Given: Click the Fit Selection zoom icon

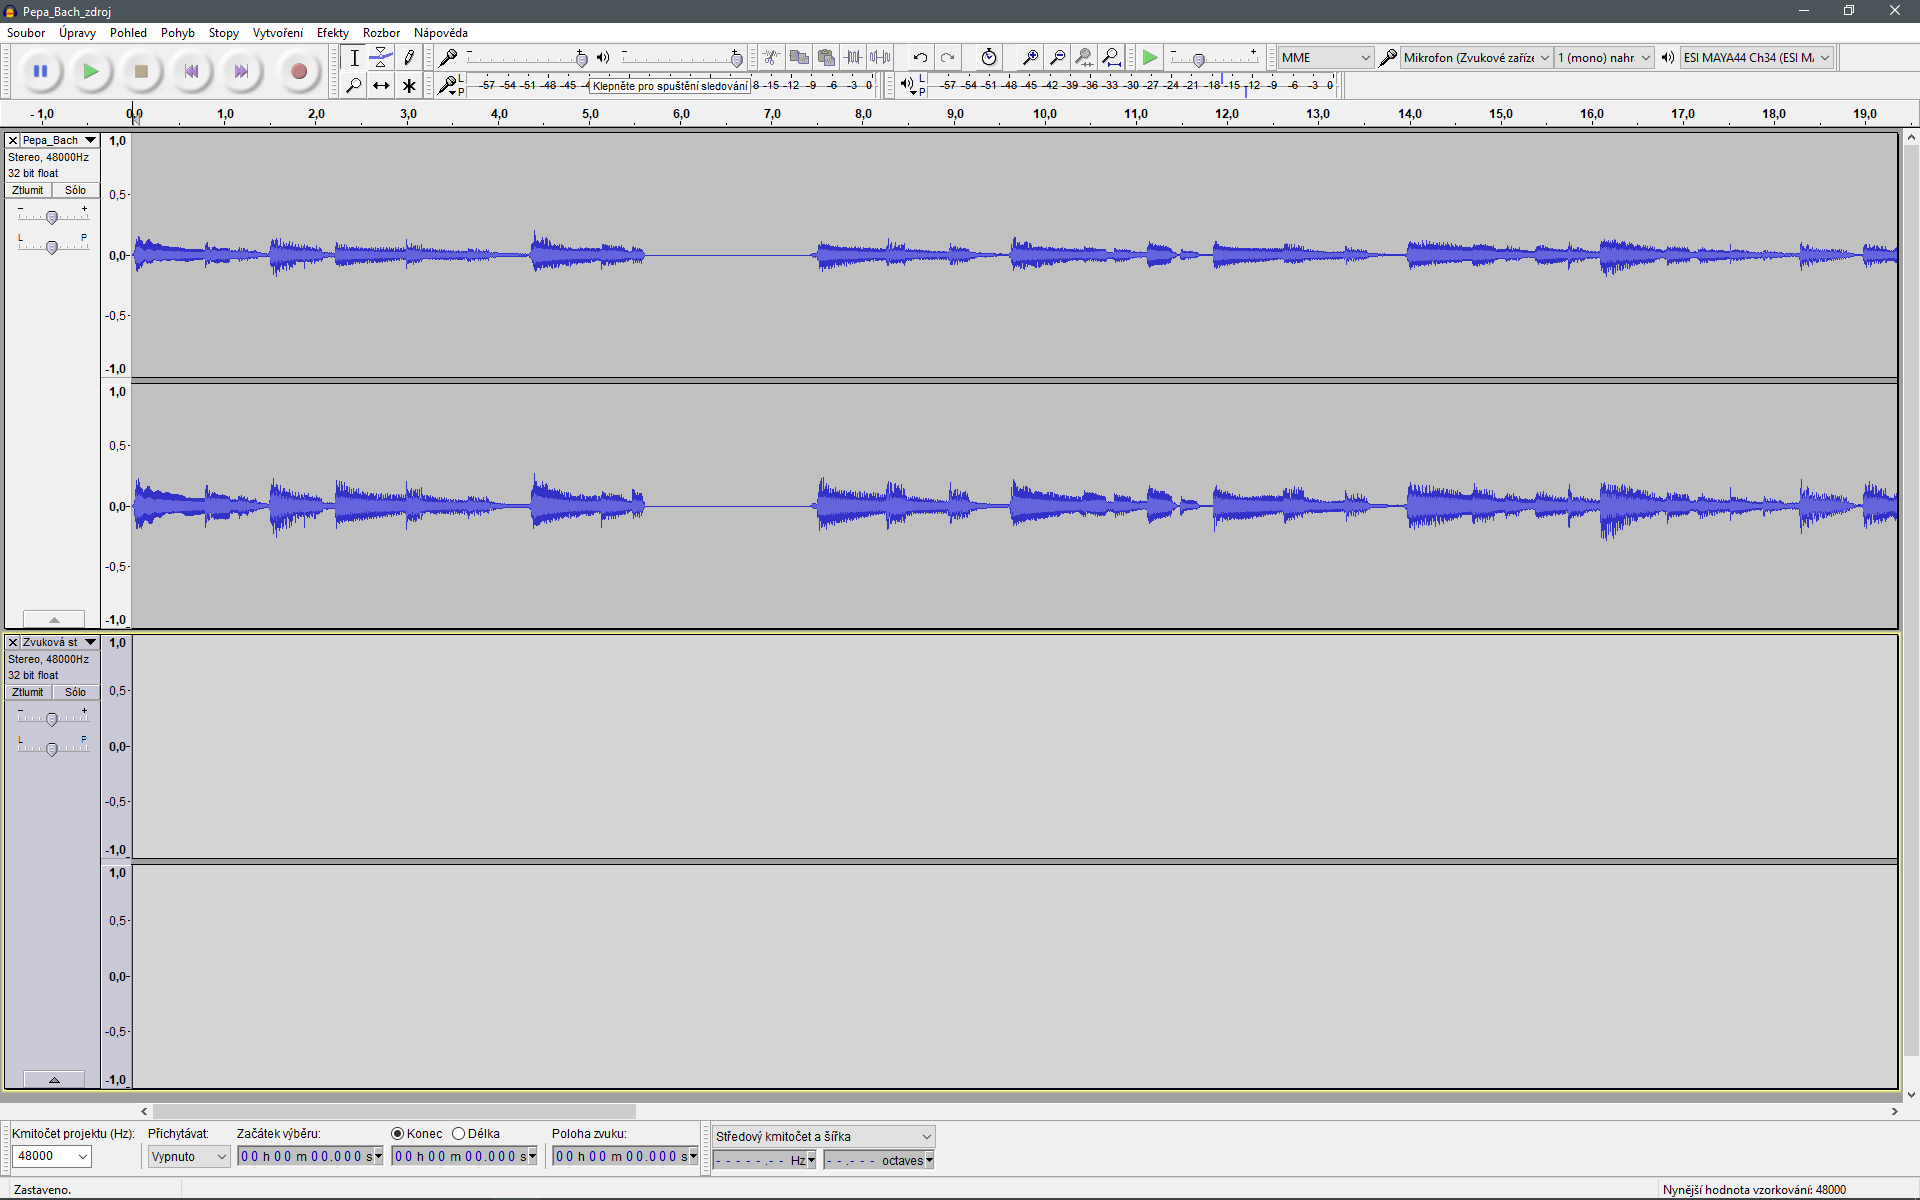Looking at the screenshot, I should (1084, 58).
